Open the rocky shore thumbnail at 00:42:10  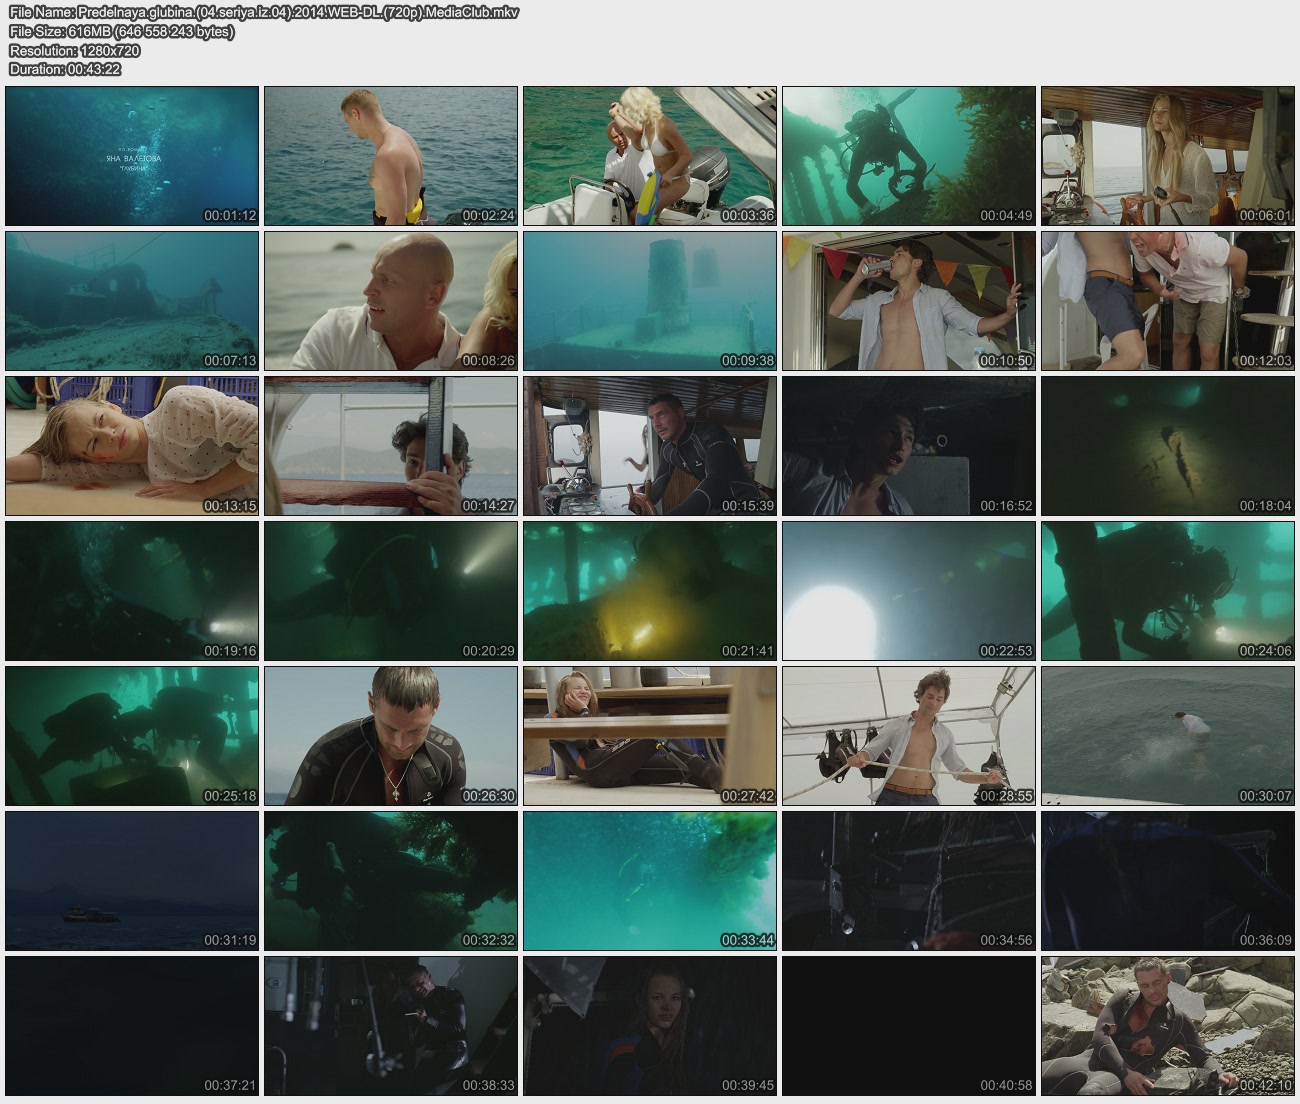click(1168, 1026)
